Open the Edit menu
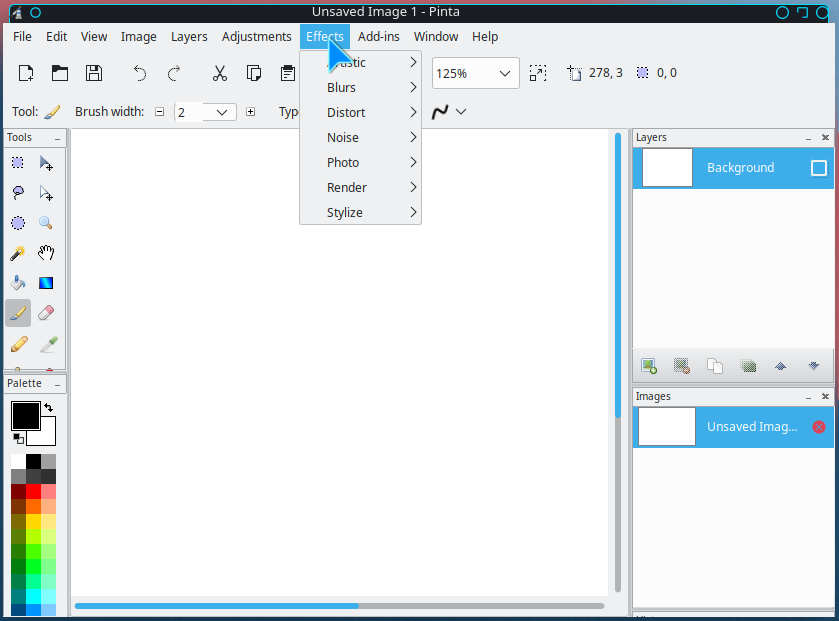 pos(56,36)
